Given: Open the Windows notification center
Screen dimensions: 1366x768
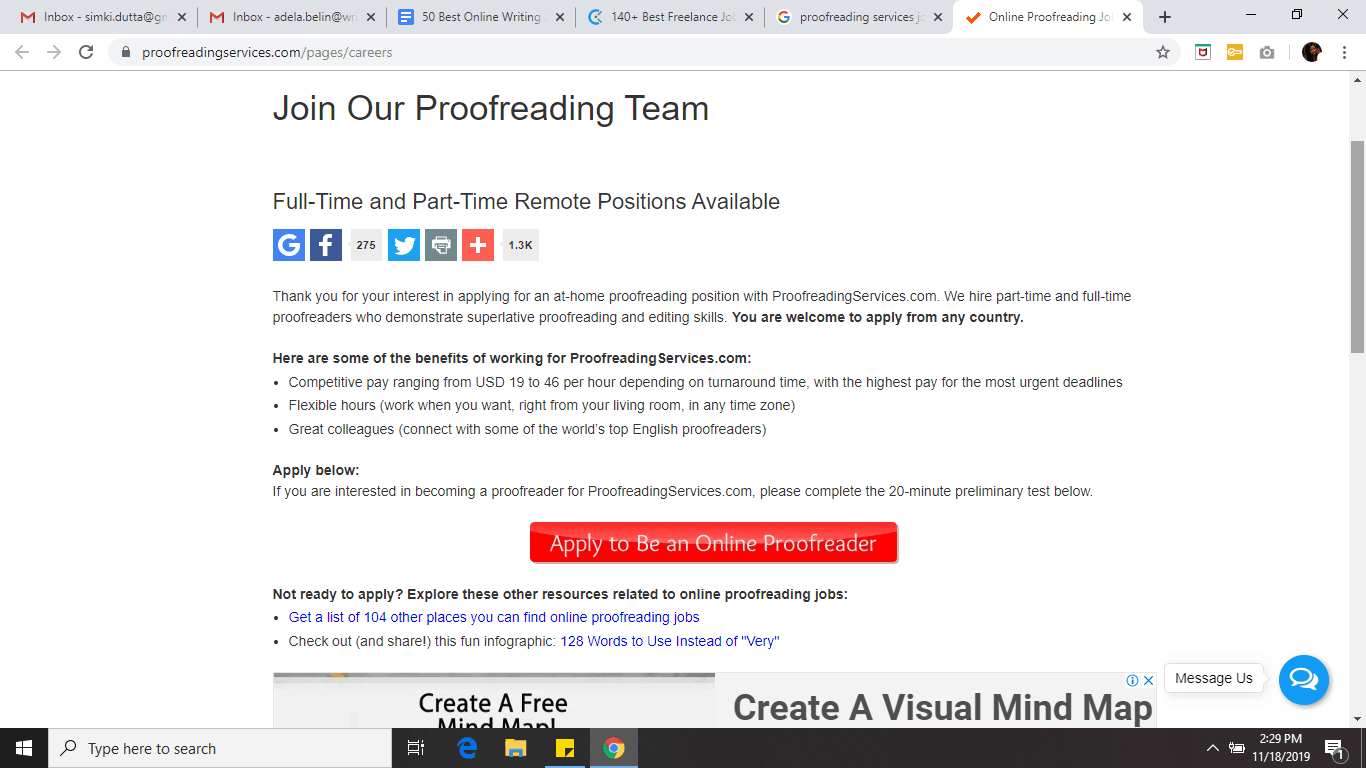Looking at the screenshot, I should [1334, 748].
